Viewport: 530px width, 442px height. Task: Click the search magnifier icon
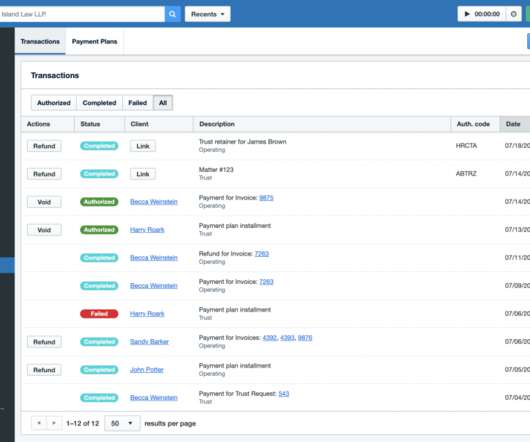172,14
